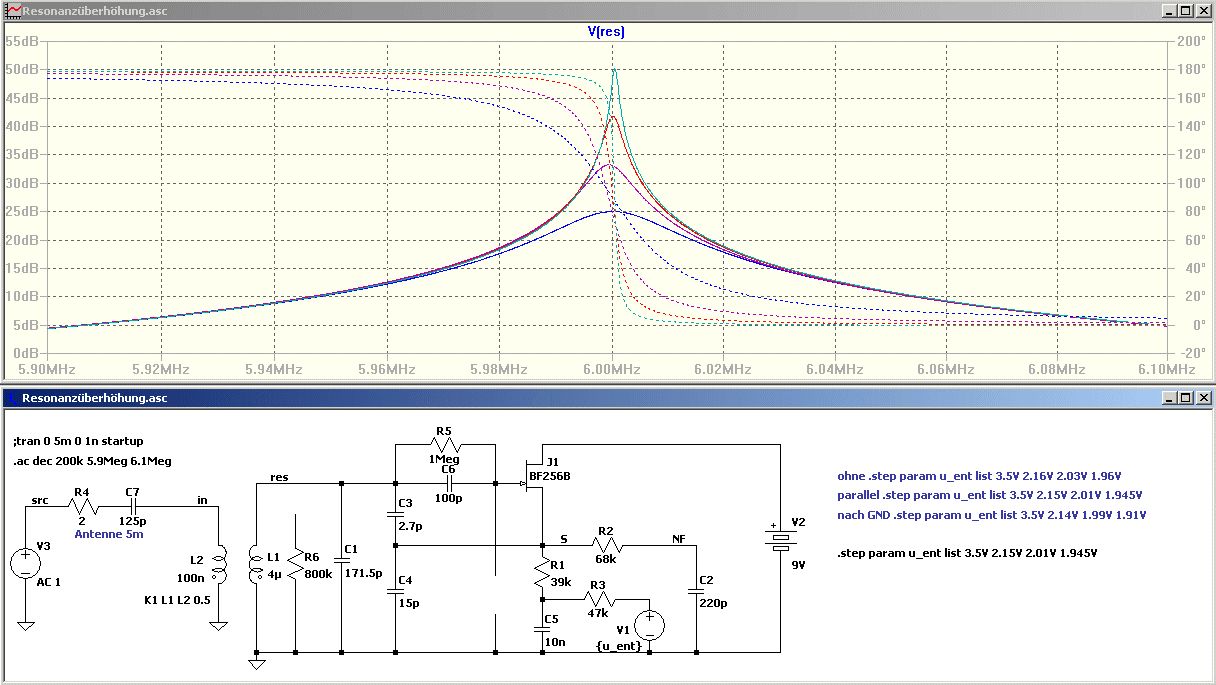The image size is (1216, 685).
Task: Select the V3 AC voltage source
Action: tap(26, 563)
